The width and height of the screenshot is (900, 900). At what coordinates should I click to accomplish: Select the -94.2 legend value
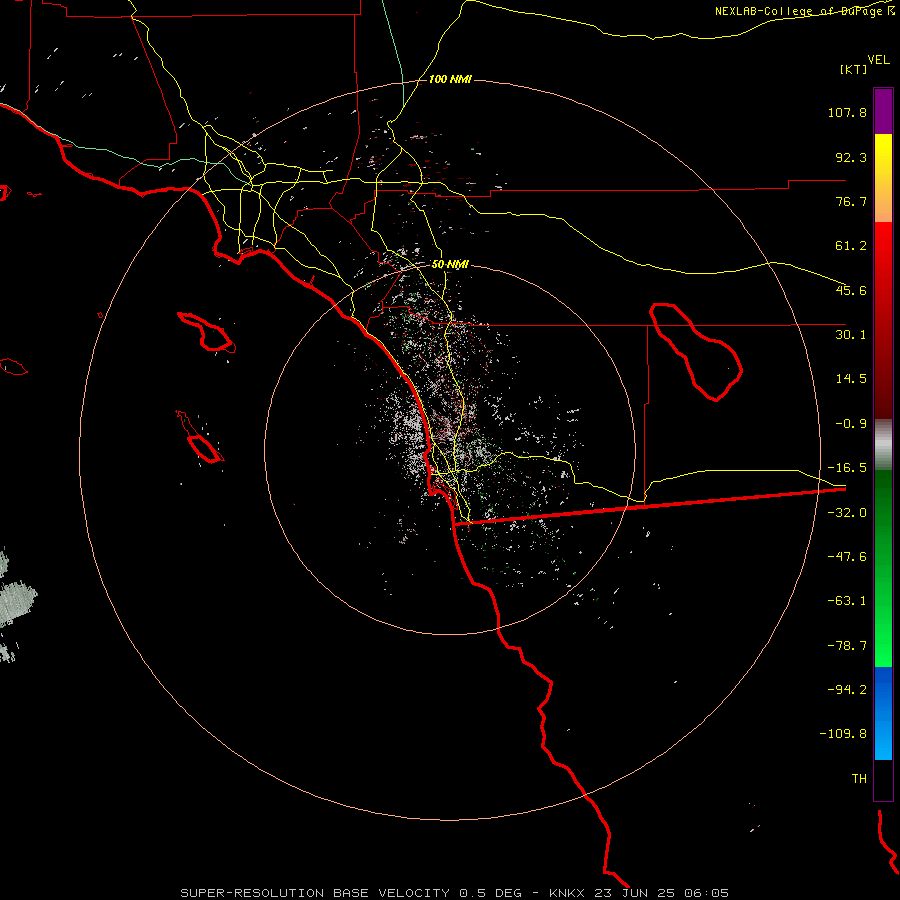click(847, 690)
